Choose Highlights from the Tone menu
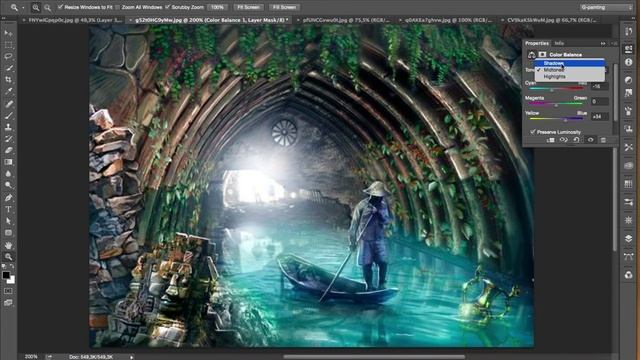The width and height of the screenshot is (640, 360). click(x=569, y=76)
